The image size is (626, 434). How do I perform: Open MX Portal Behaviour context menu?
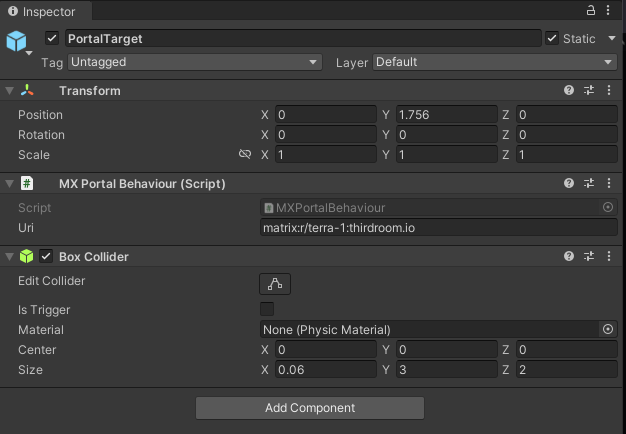607,184
